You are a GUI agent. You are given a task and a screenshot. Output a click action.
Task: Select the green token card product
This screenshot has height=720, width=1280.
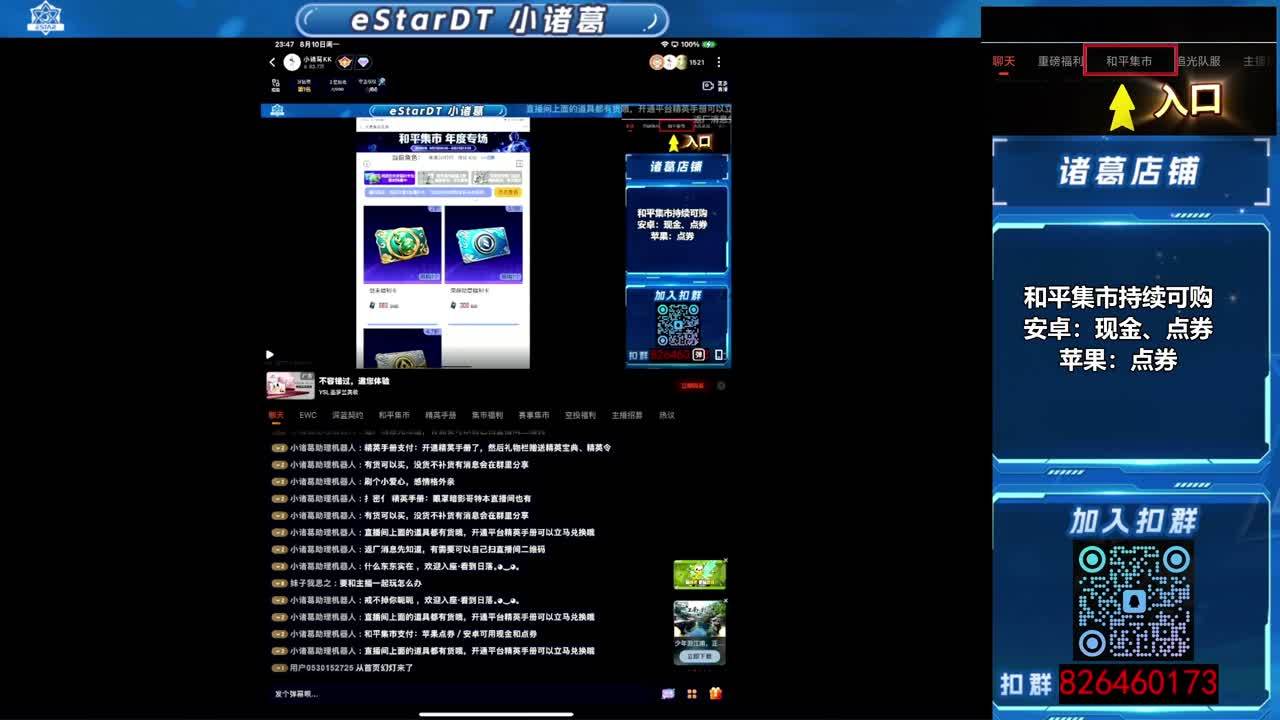pyautogui.click(x=403, y=245)
